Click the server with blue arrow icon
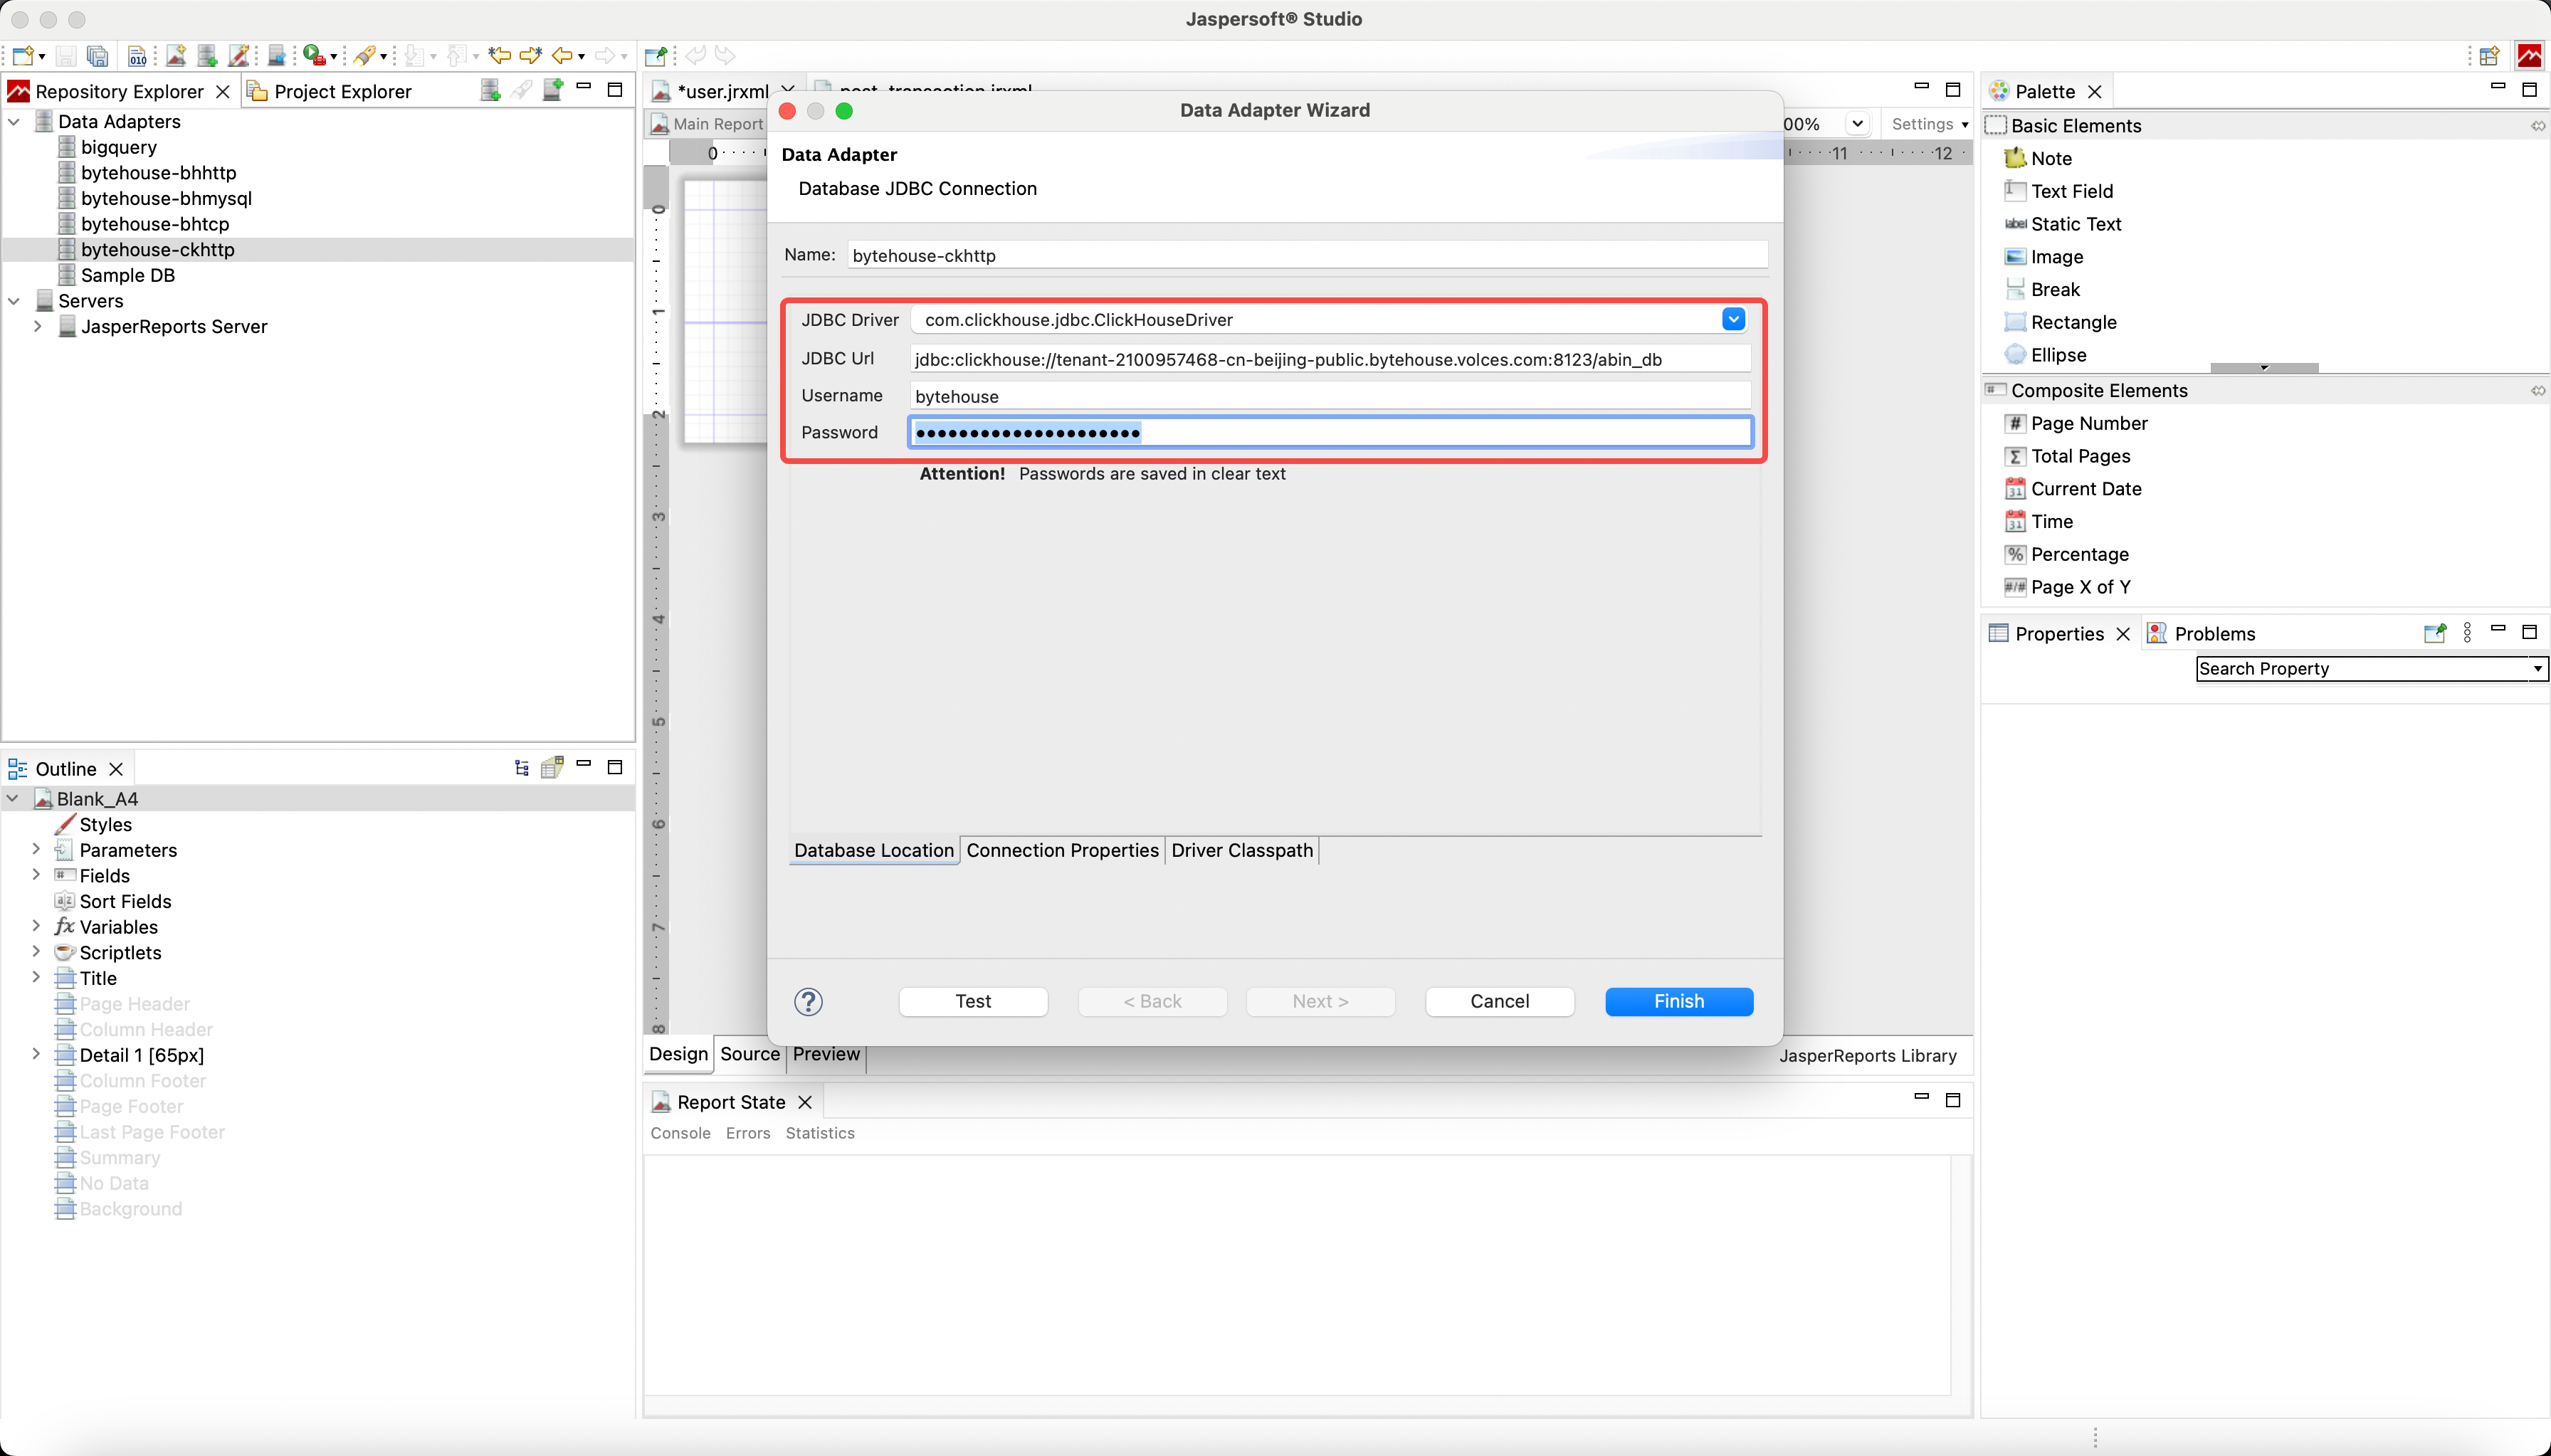2551x1456 pixels. 277,55
